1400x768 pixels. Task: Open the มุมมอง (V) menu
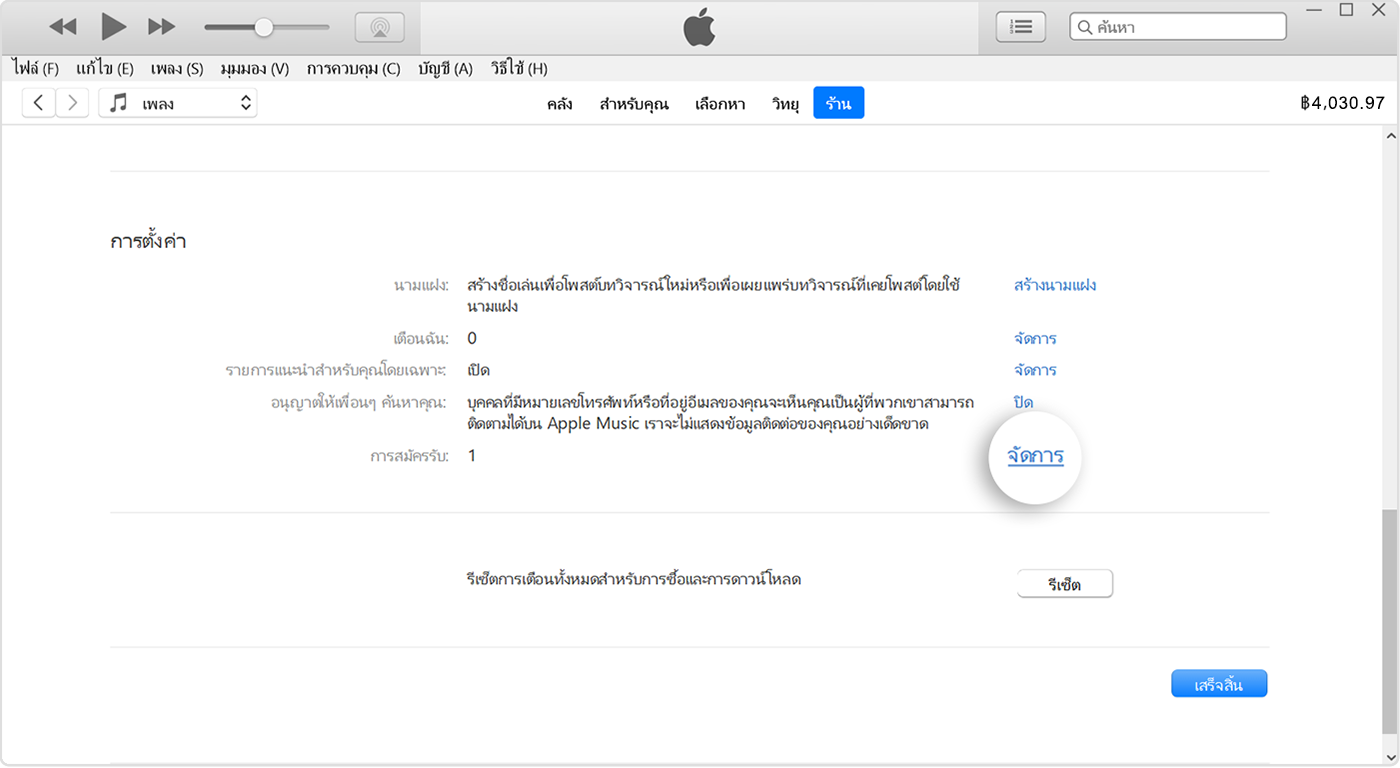255,69
